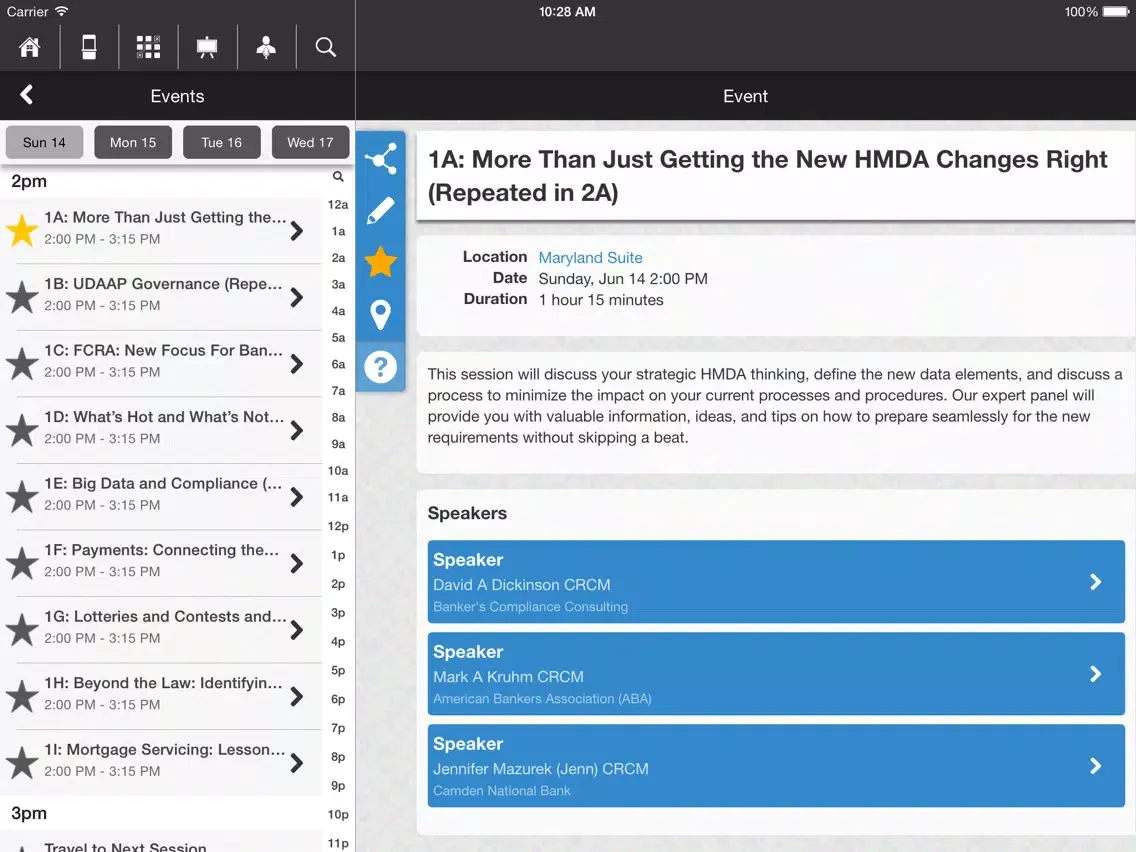Open speaker Jennifer Mazurek (Jenn) CRCM
The width and height of the screenshot is (1136, 852).
pyautogui.click(x=776, y=766)
